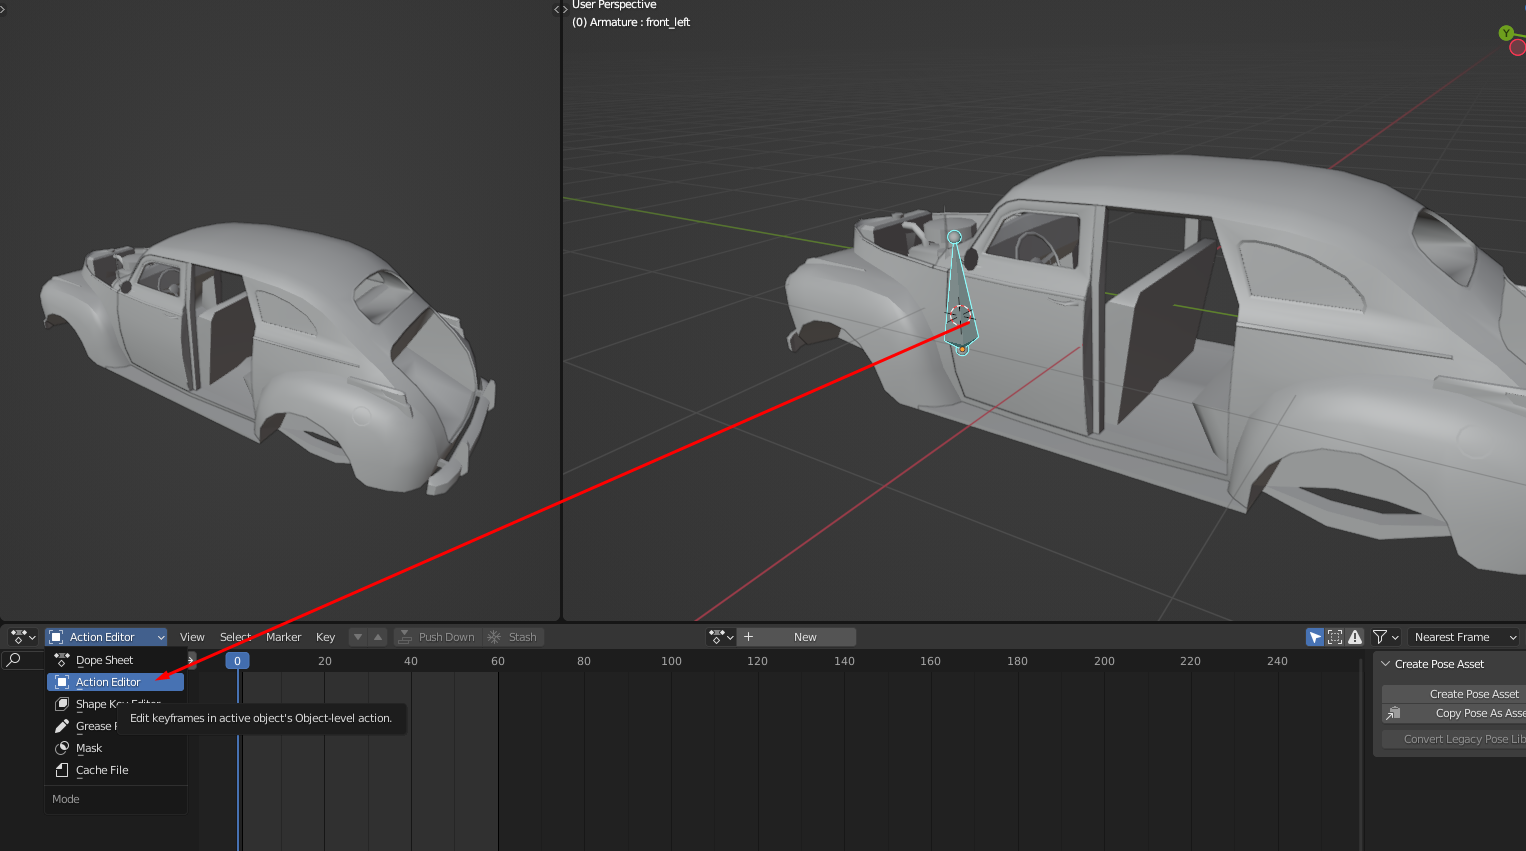Choose Cache File mode

click(x=102, y=770)
